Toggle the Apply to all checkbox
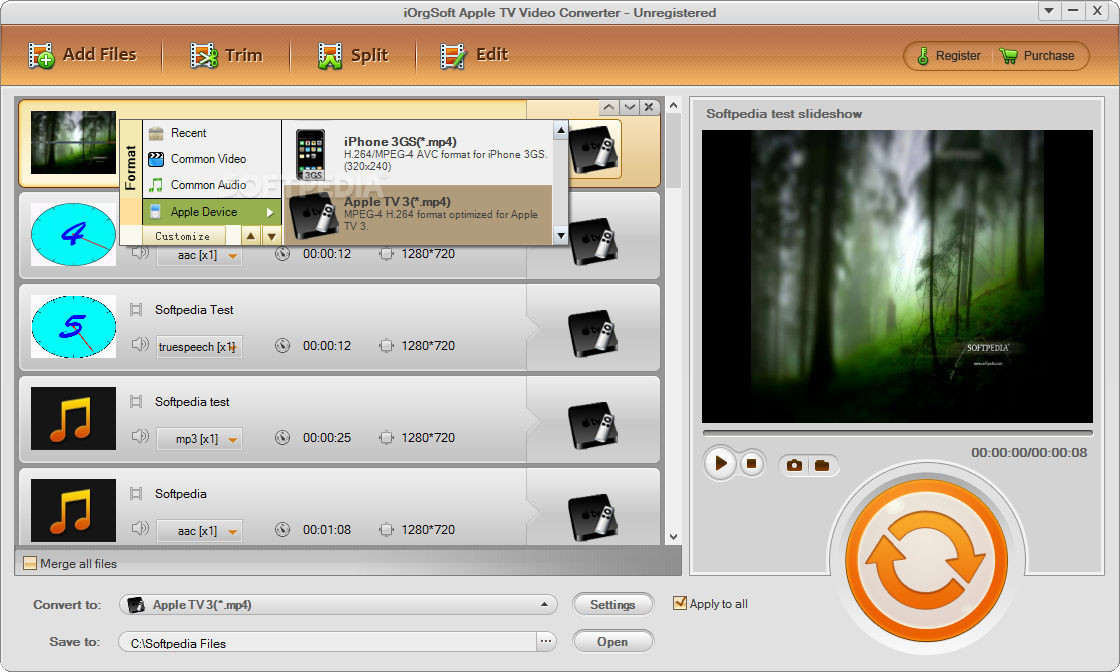This screenshot has width=1120, height=672. tap(680, 603)
